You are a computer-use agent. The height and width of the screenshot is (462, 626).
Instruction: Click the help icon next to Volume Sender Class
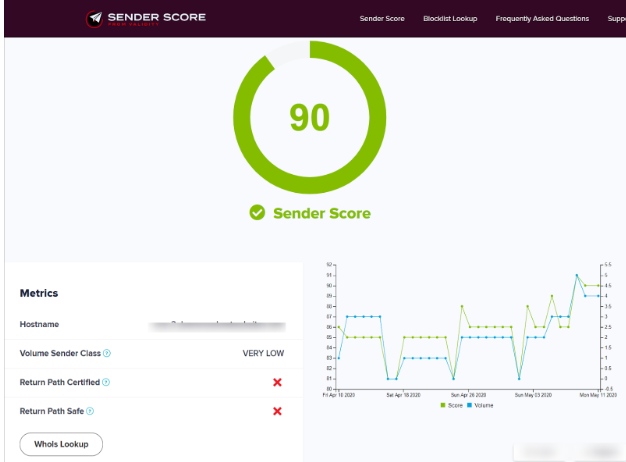click(107, 353)
